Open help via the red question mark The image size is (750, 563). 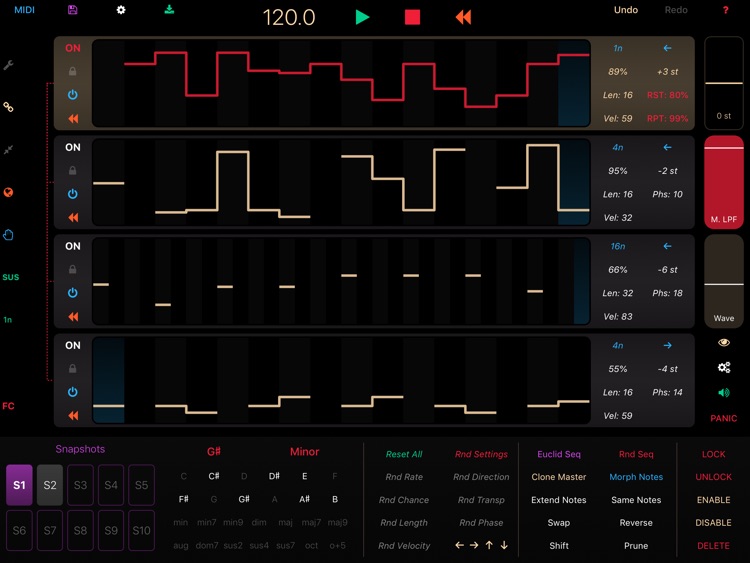point(726,10)
